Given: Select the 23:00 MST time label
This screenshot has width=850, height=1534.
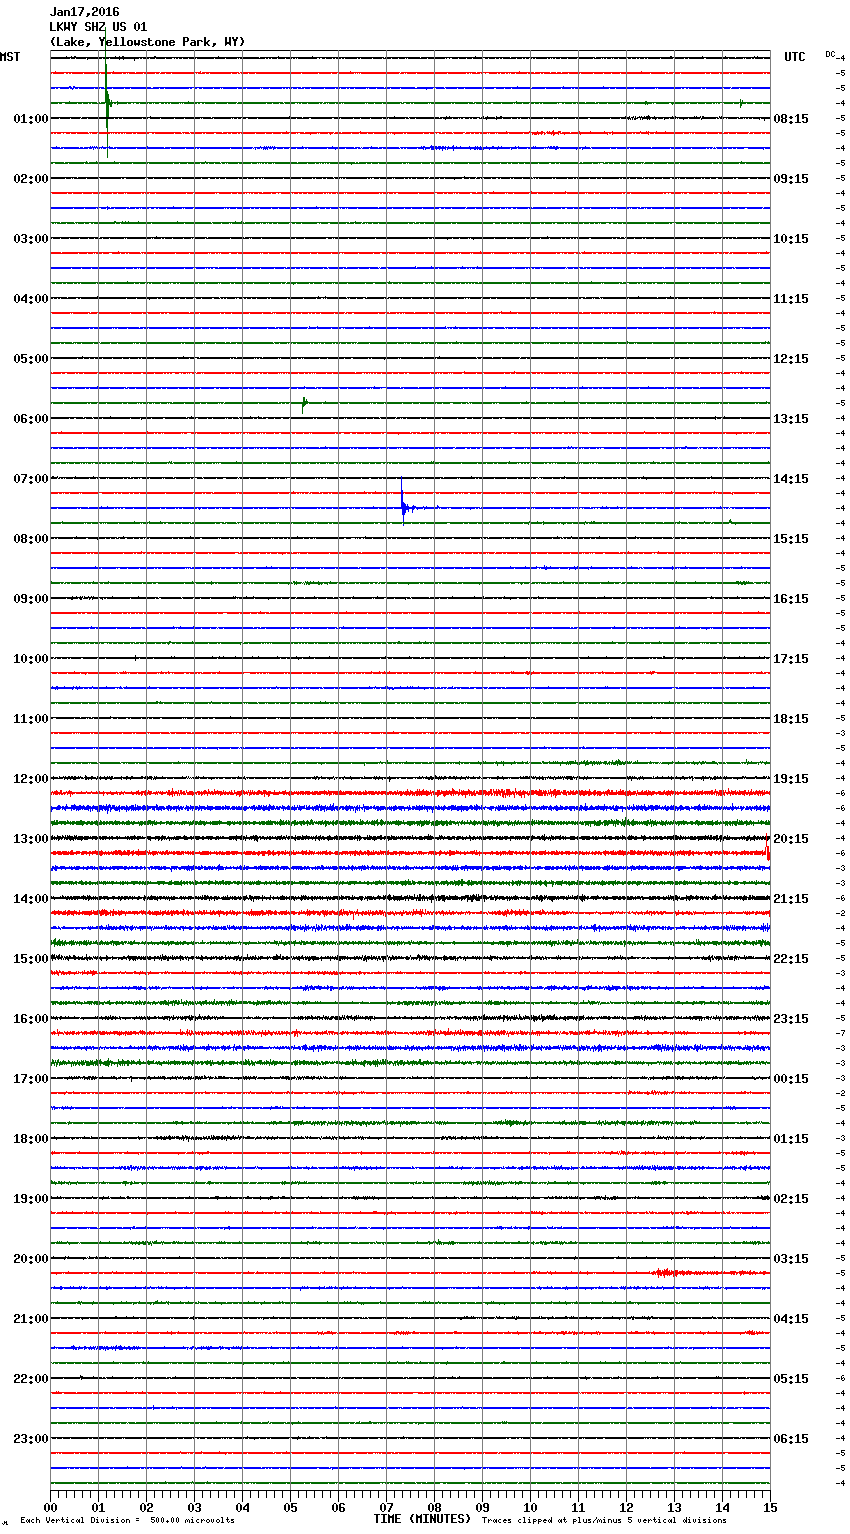Looking at the screenshot, I should click(30, 1439).
